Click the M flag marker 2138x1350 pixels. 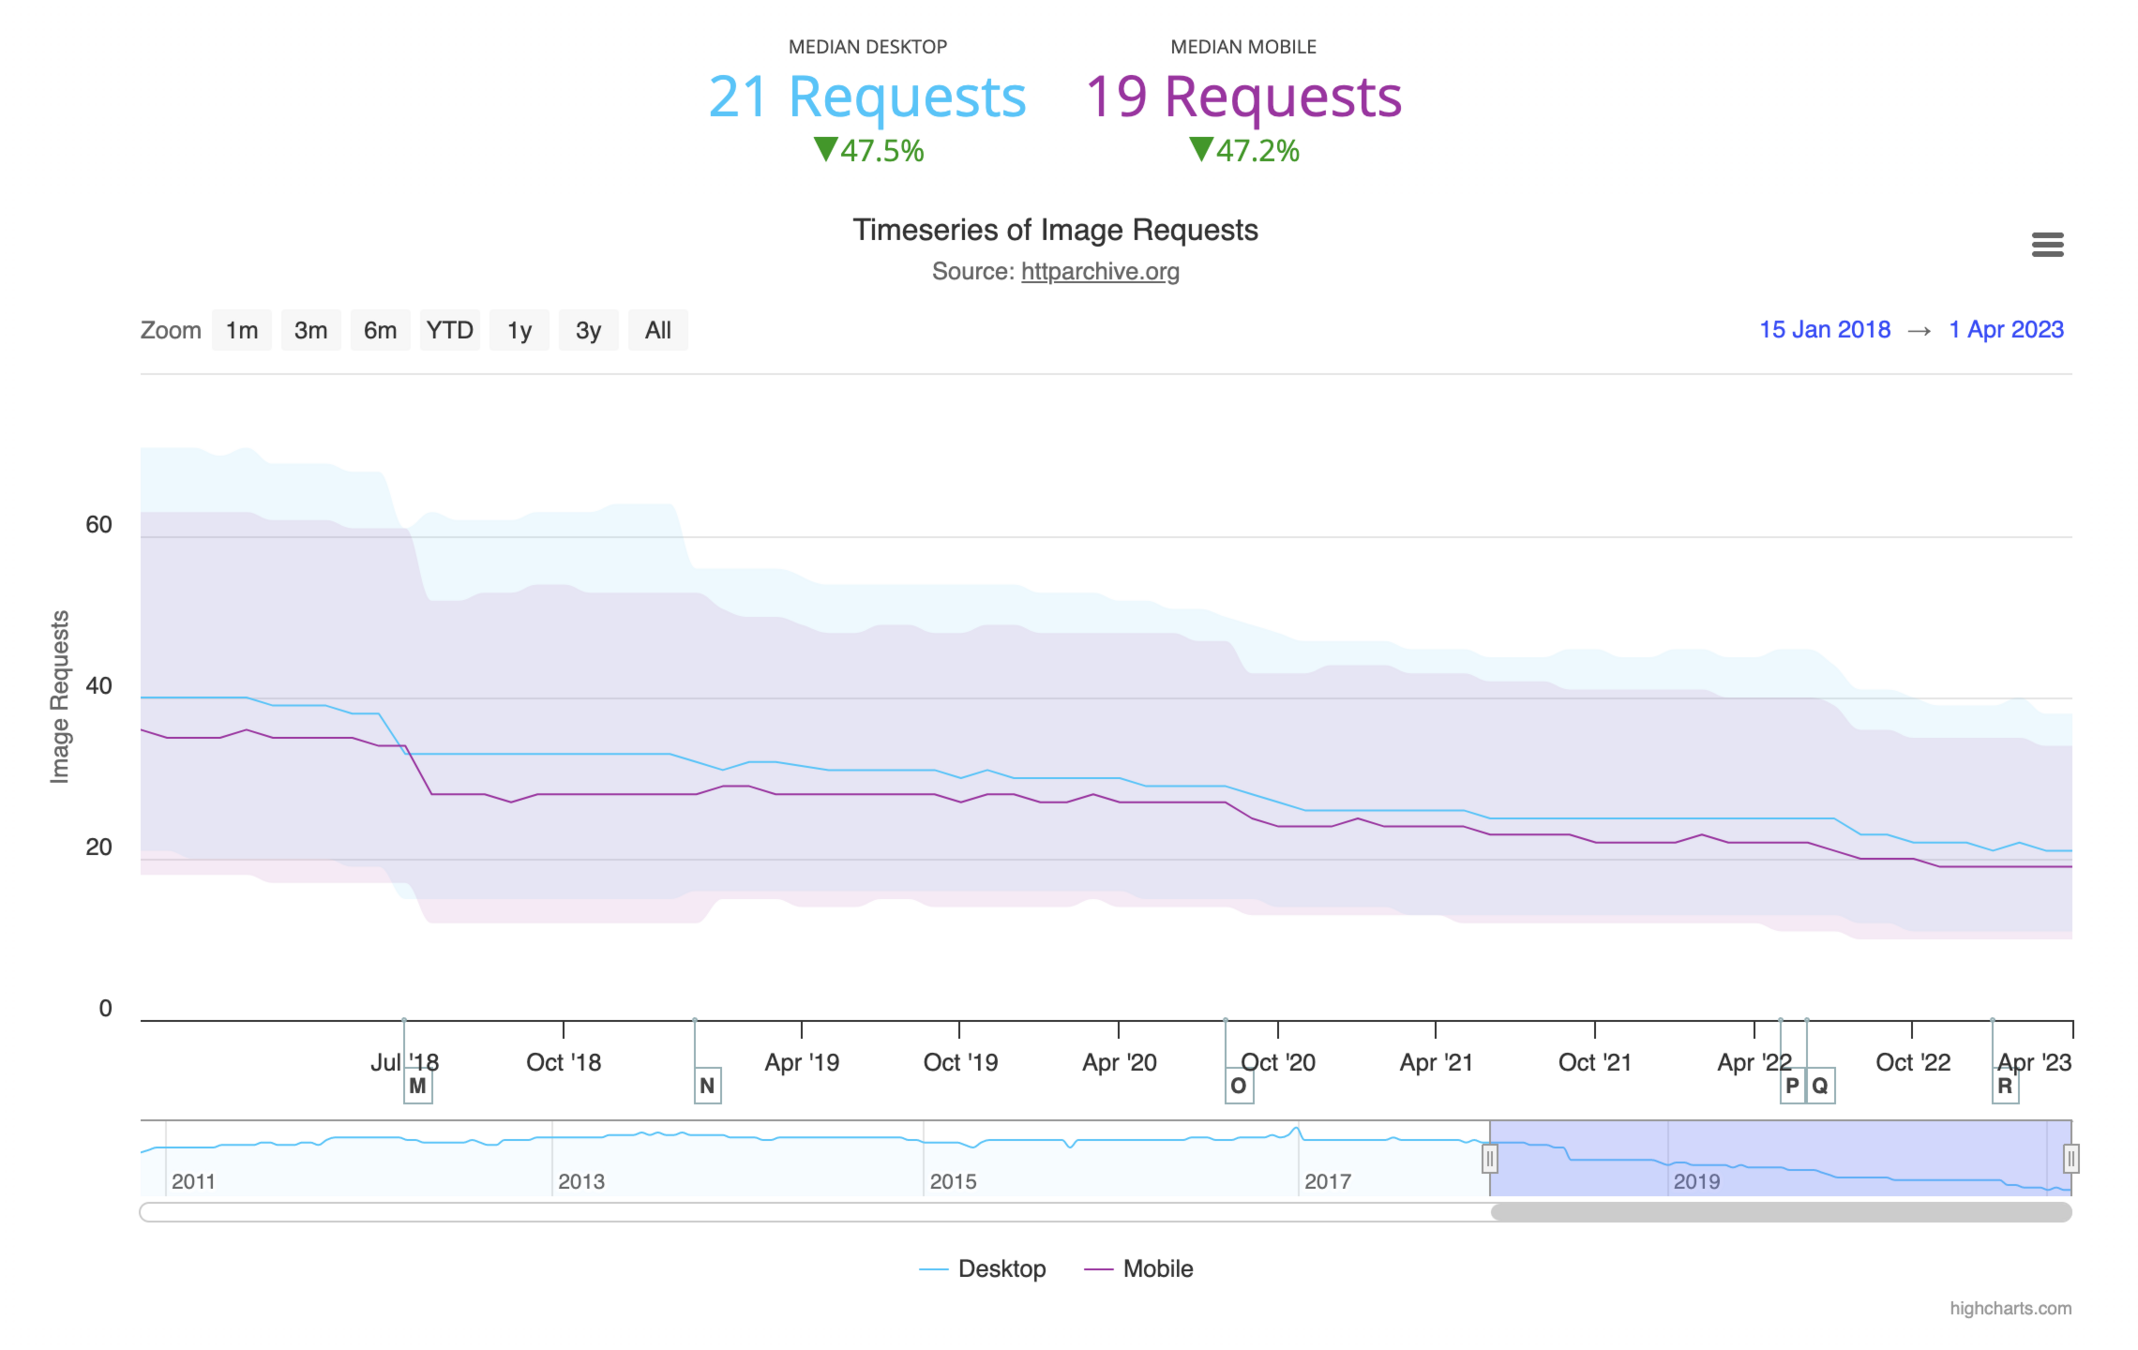point(418,1086)
